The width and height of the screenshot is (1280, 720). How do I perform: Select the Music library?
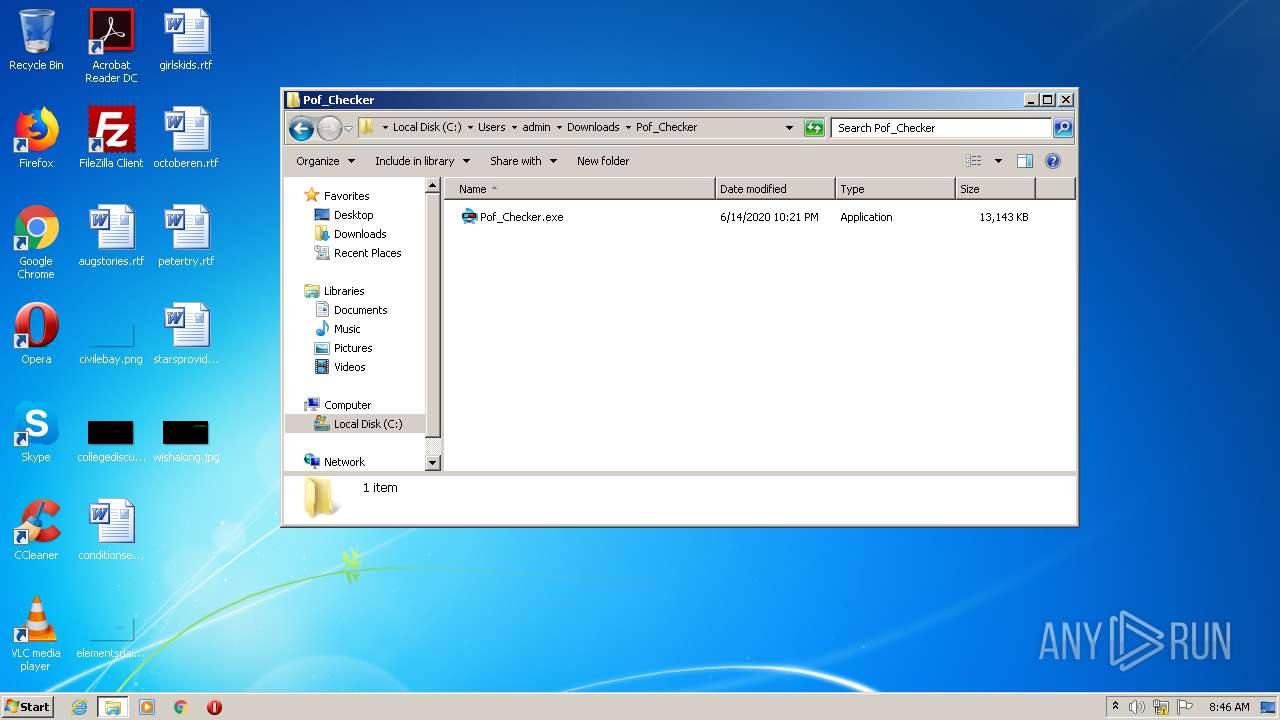pos(347,329)
